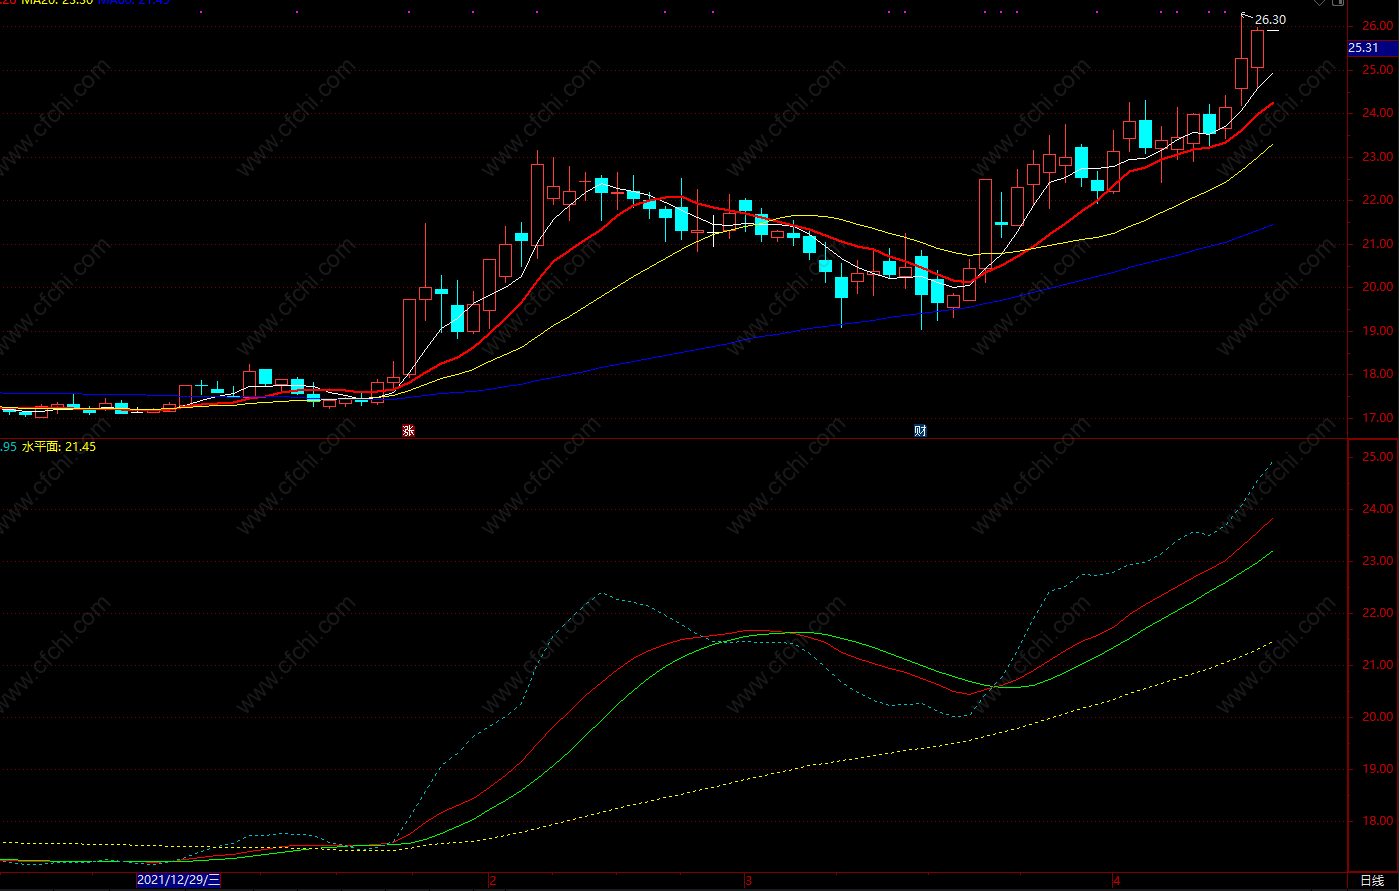This screenshot has width=1399, height=891.
Task: Click the MA20 moving average label
Action: tap(57, 2)
